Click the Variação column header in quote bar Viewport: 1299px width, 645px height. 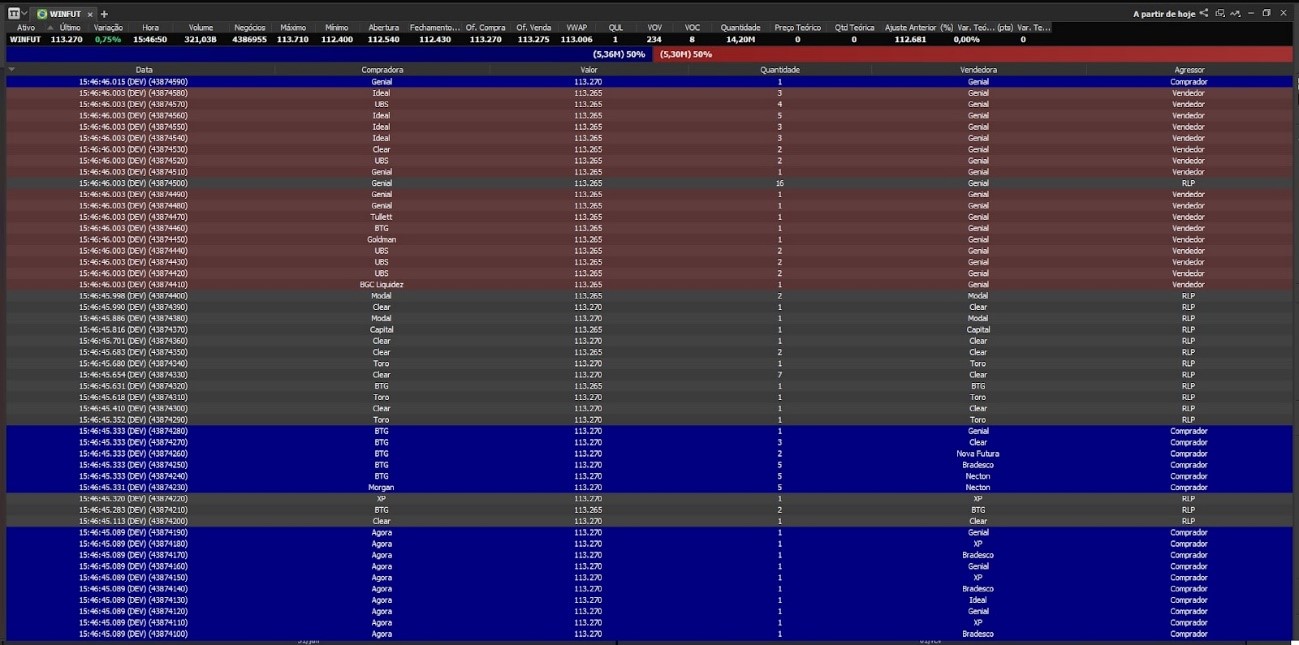[x=108, y=28]
